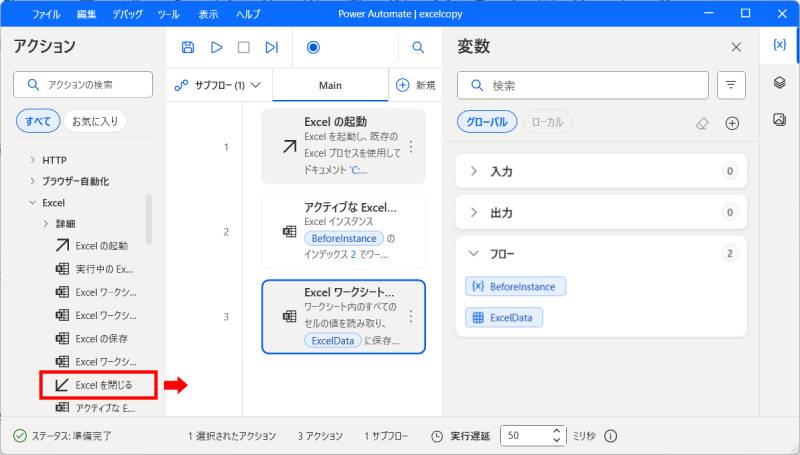Click info icon beside ミリ秒
The width and height of the screenshot is (800, 455).
point(611,436)
